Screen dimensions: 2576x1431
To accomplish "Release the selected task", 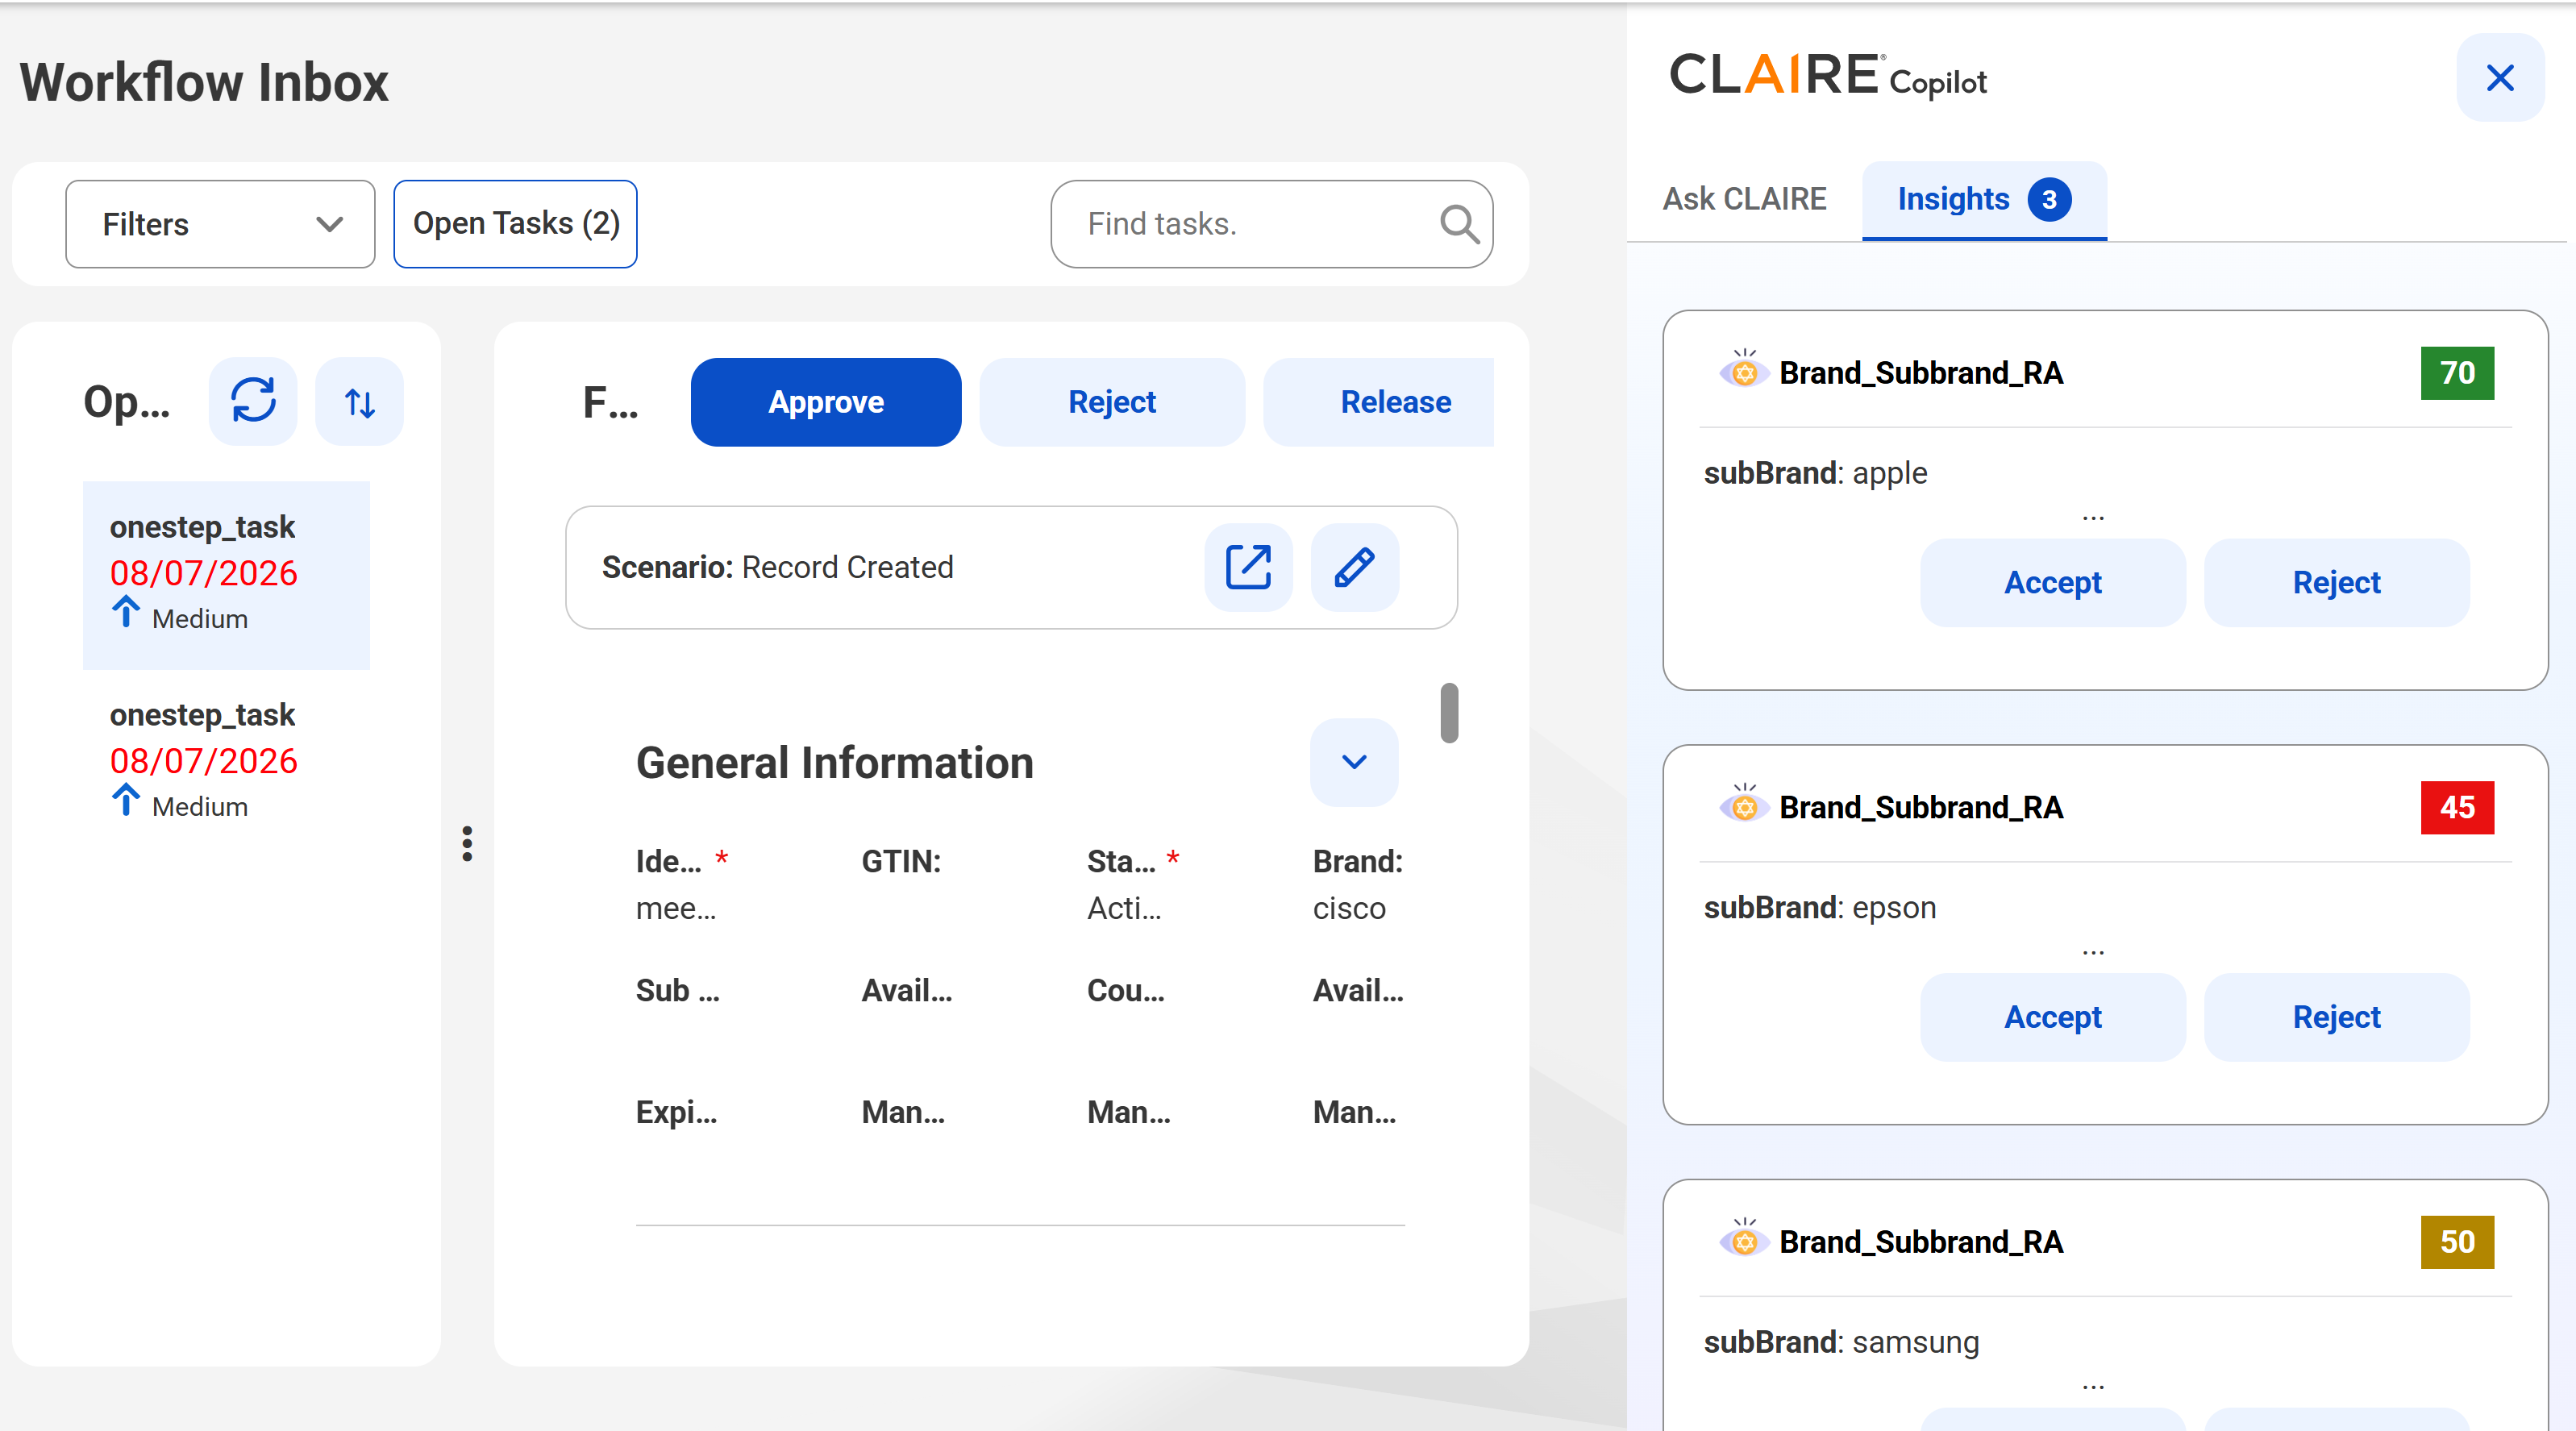I will (1378, 402).
